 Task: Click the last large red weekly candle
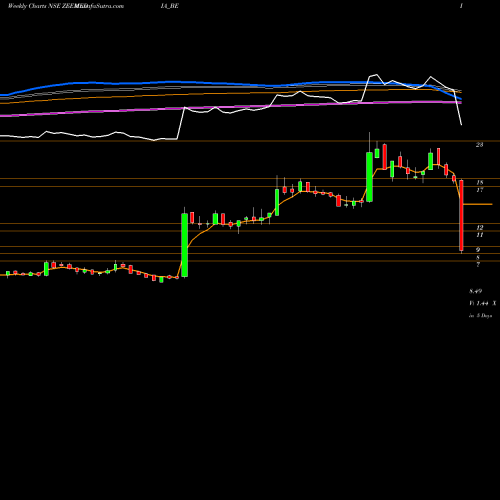461,215
